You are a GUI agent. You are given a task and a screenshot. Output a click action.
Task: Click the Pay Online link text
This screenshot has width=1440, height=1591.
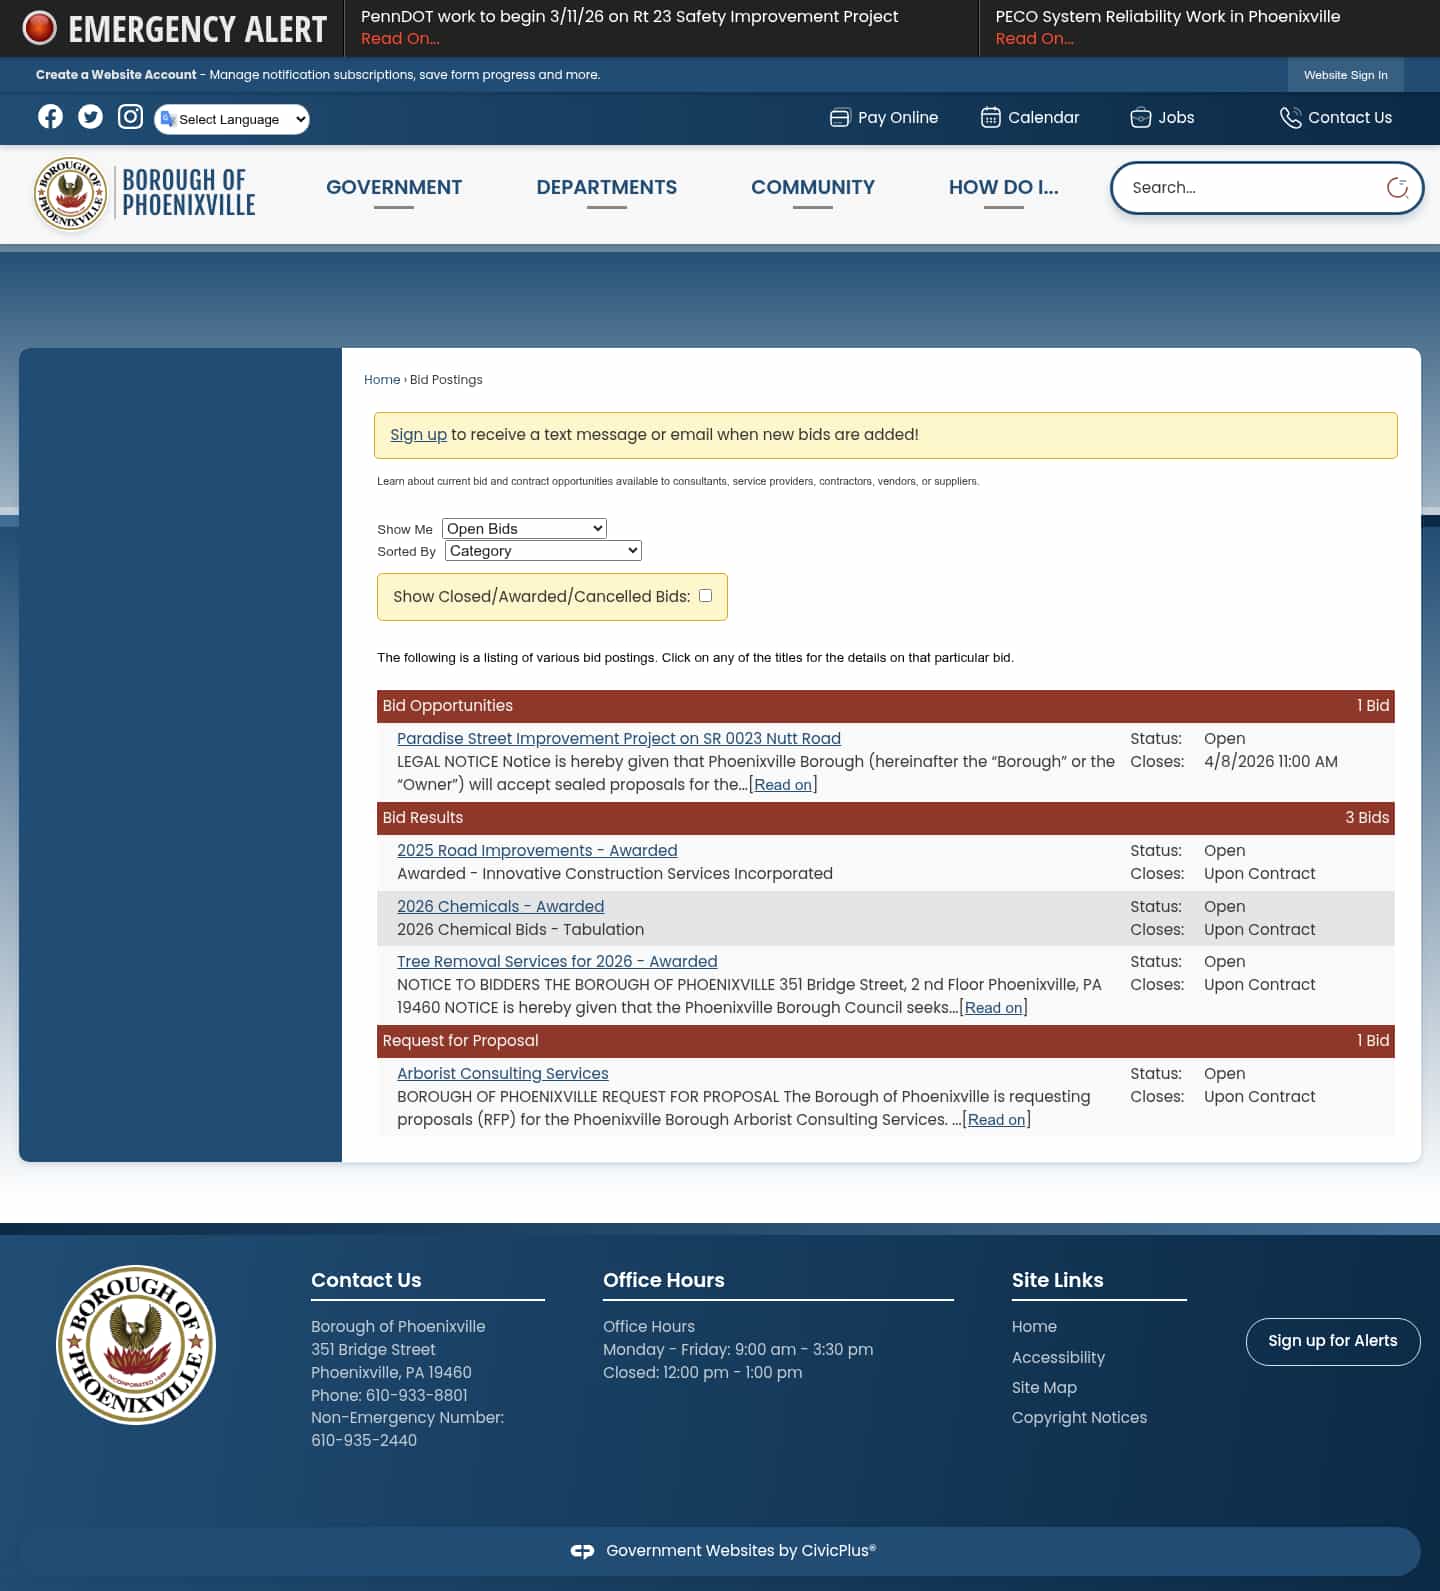898,118
